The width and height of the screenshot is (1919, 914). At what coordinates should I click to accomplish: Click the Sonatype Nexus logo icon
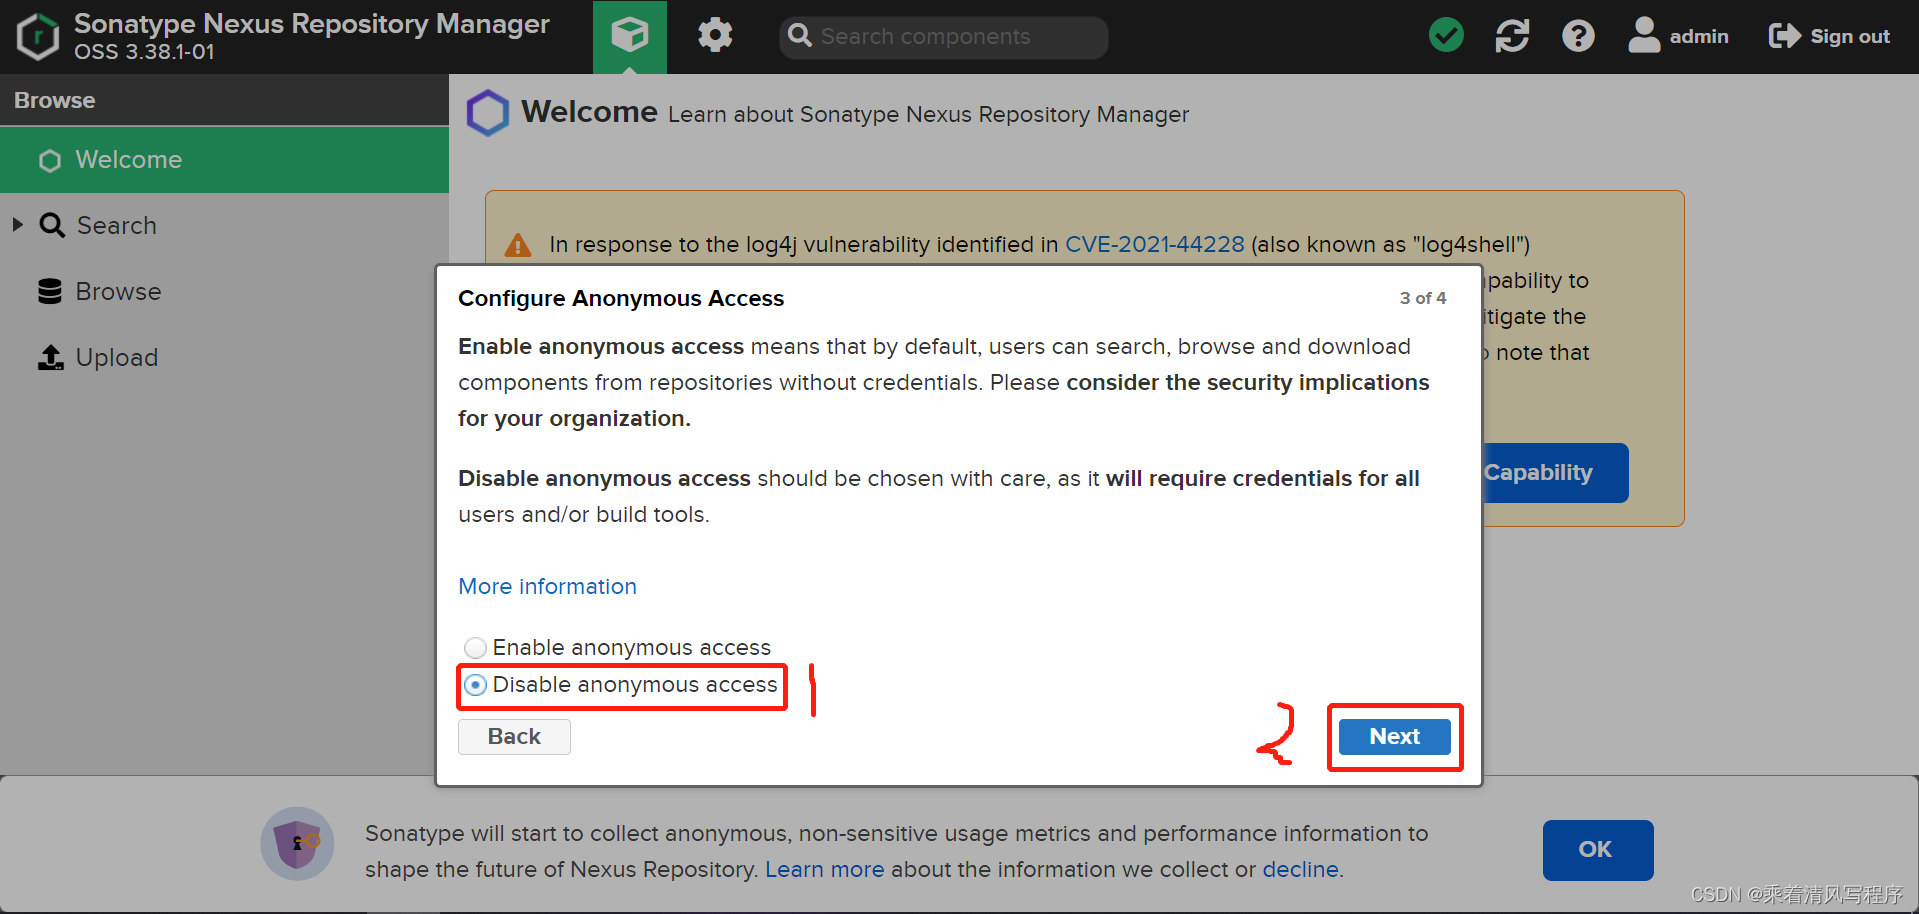click(x=38, y=37)
